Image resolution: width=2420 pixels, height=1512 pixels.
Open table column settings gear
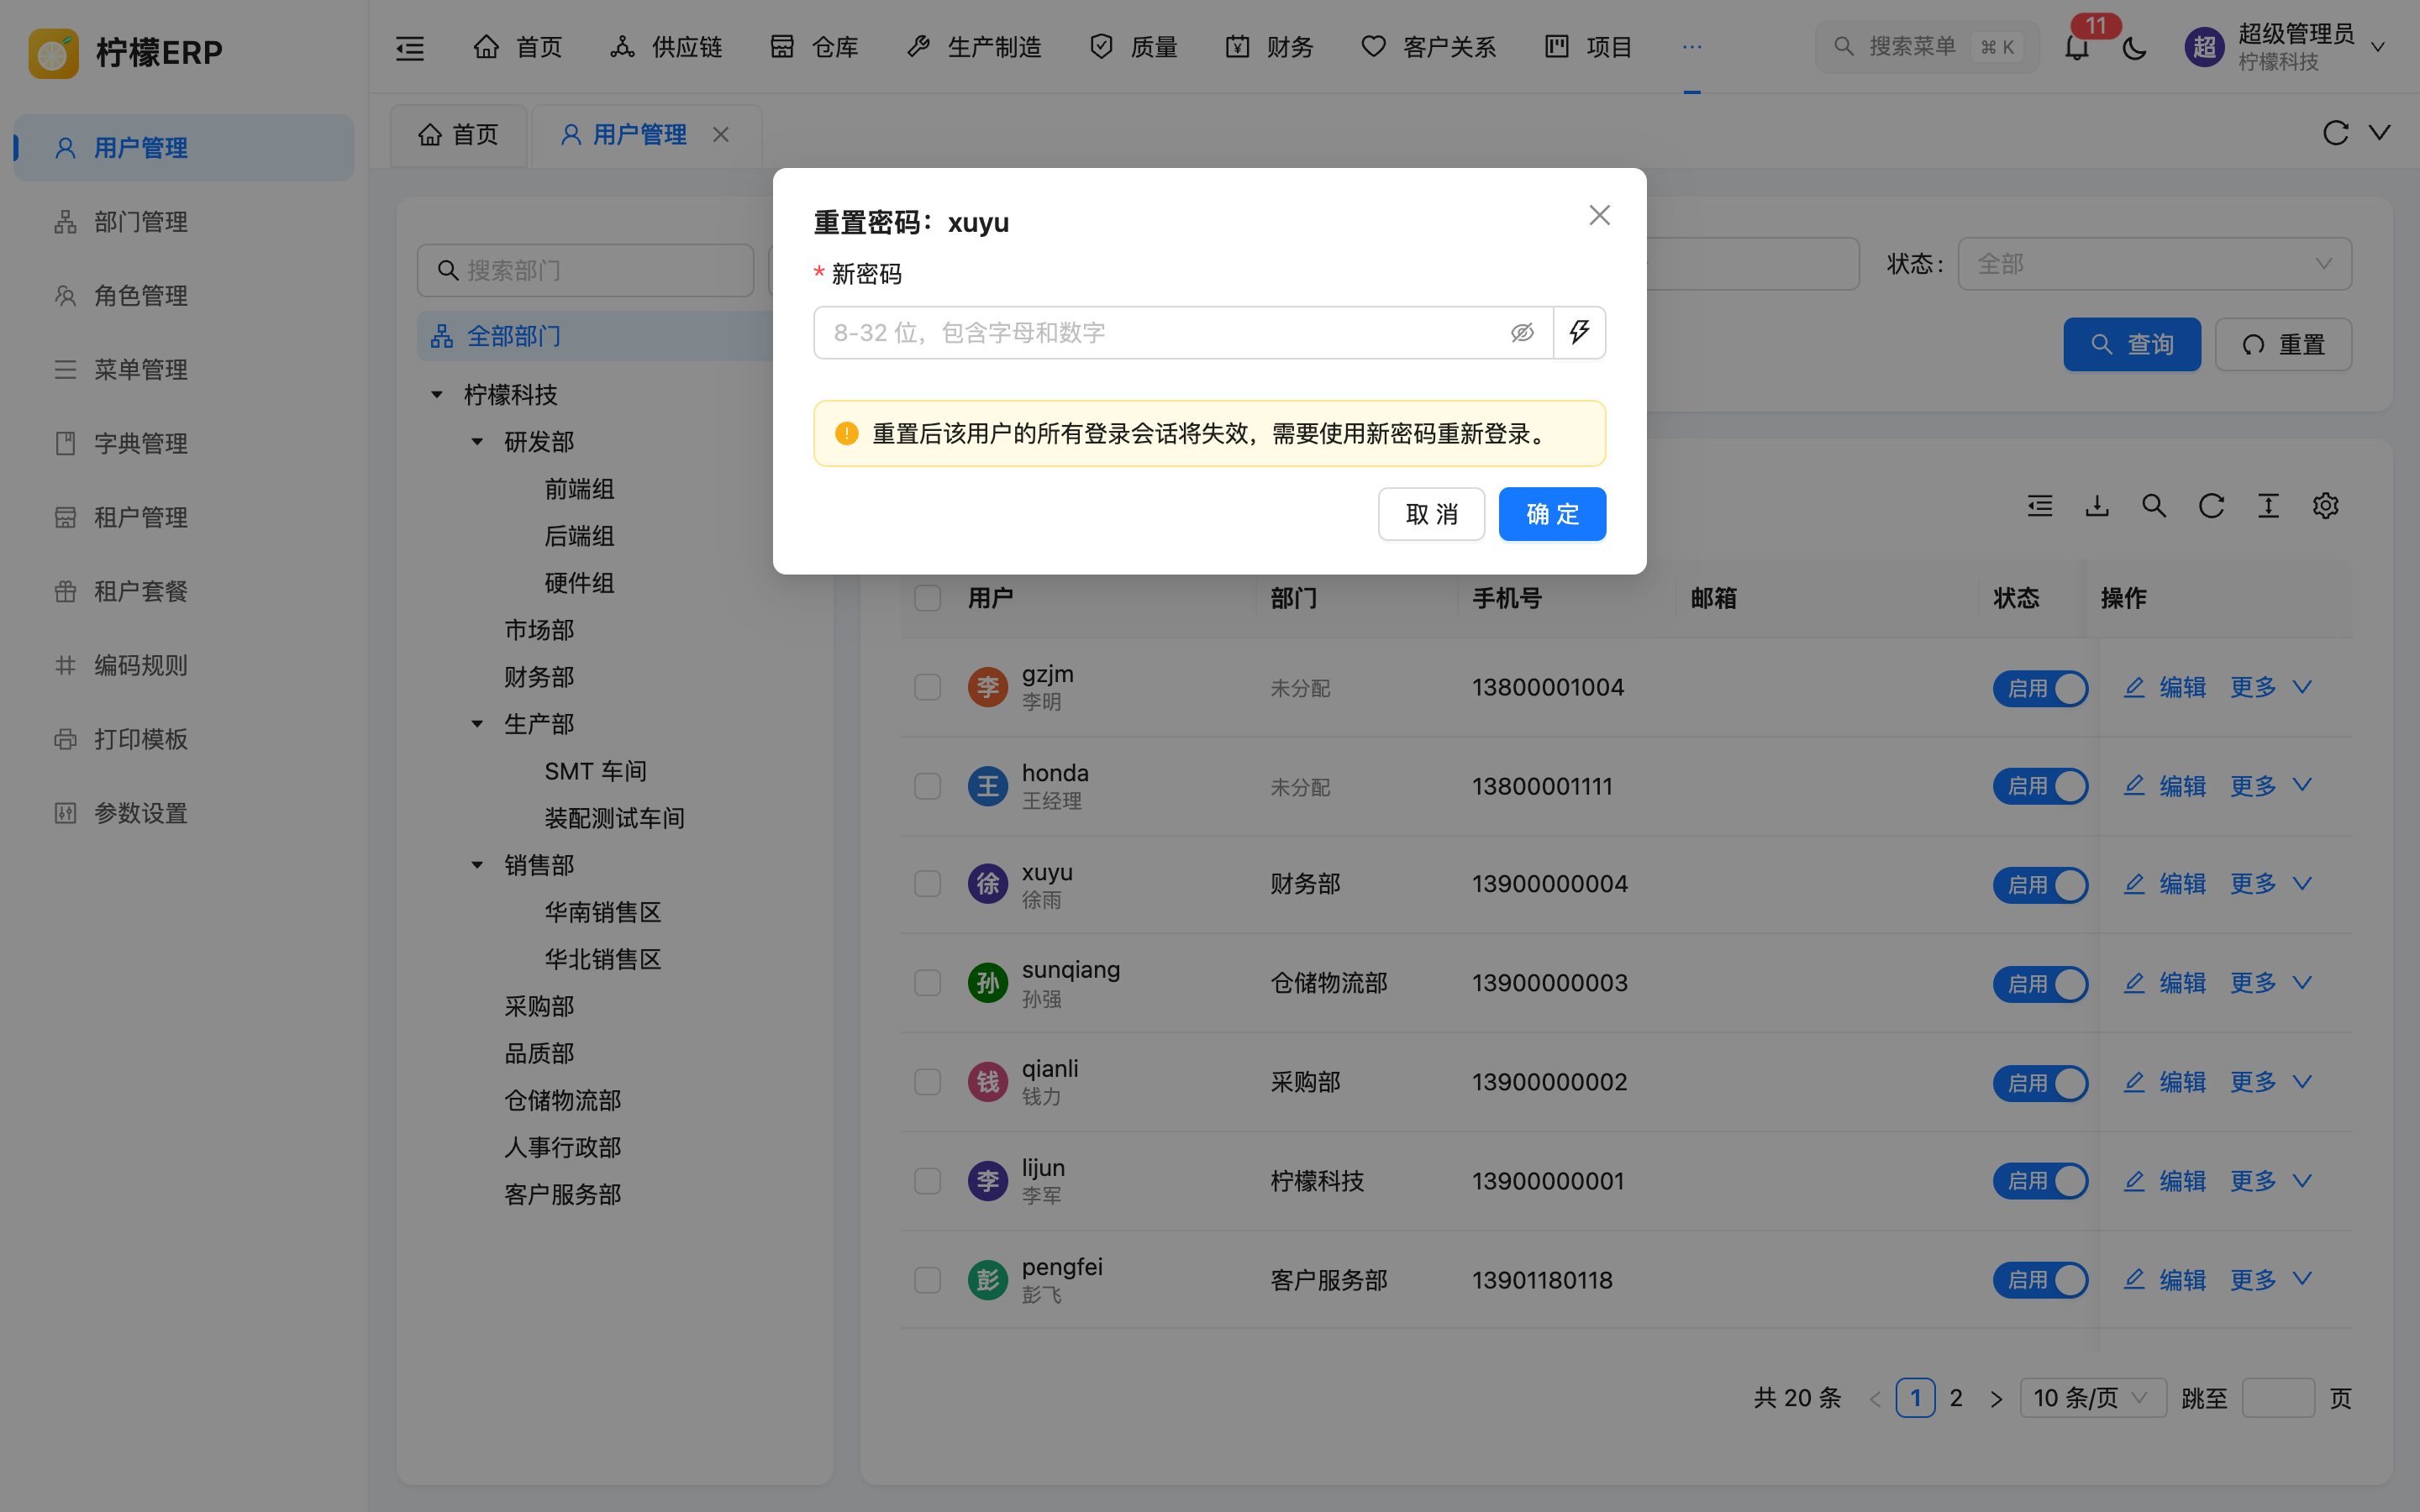point(2325,506)
